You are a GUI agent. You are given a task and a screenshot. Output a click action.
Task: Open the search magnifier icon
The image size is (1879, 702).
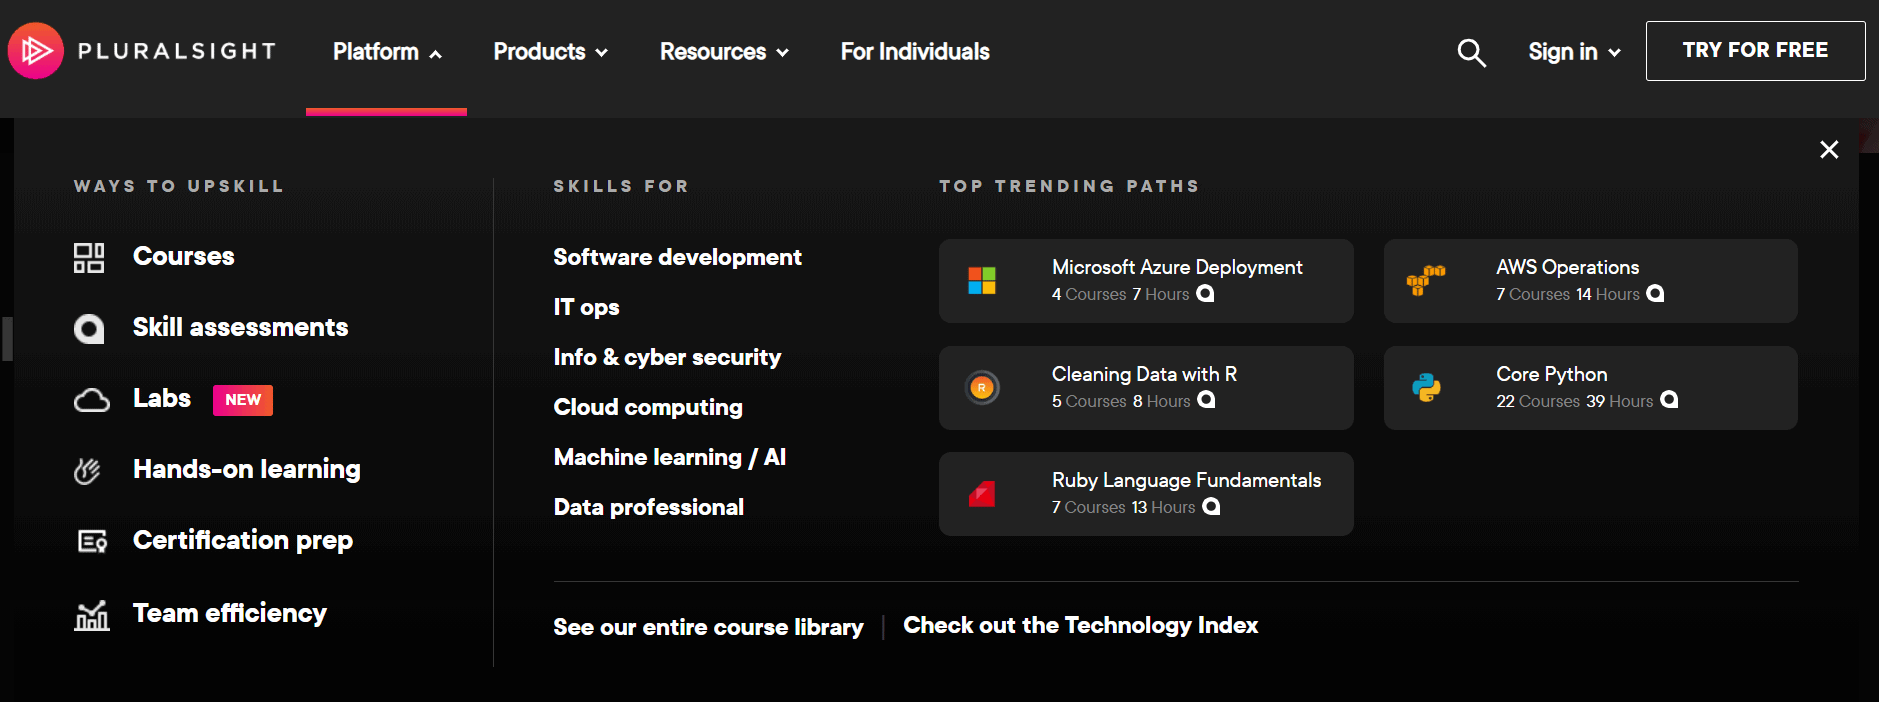coord(1471,52)
